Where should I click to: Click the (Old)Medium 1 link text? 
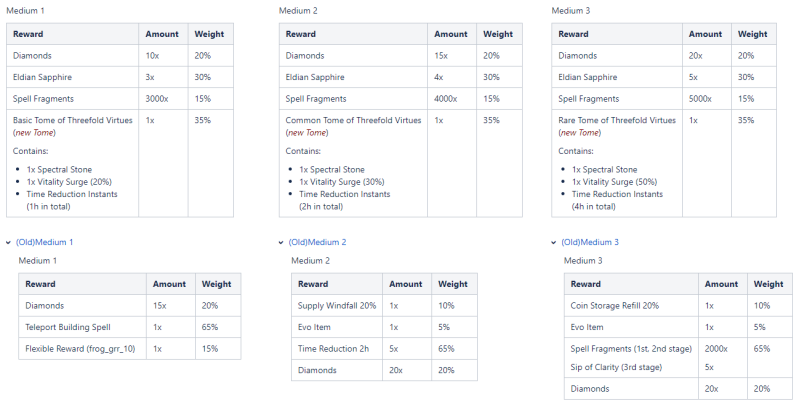pyautogui.click(x=44, y=242)
